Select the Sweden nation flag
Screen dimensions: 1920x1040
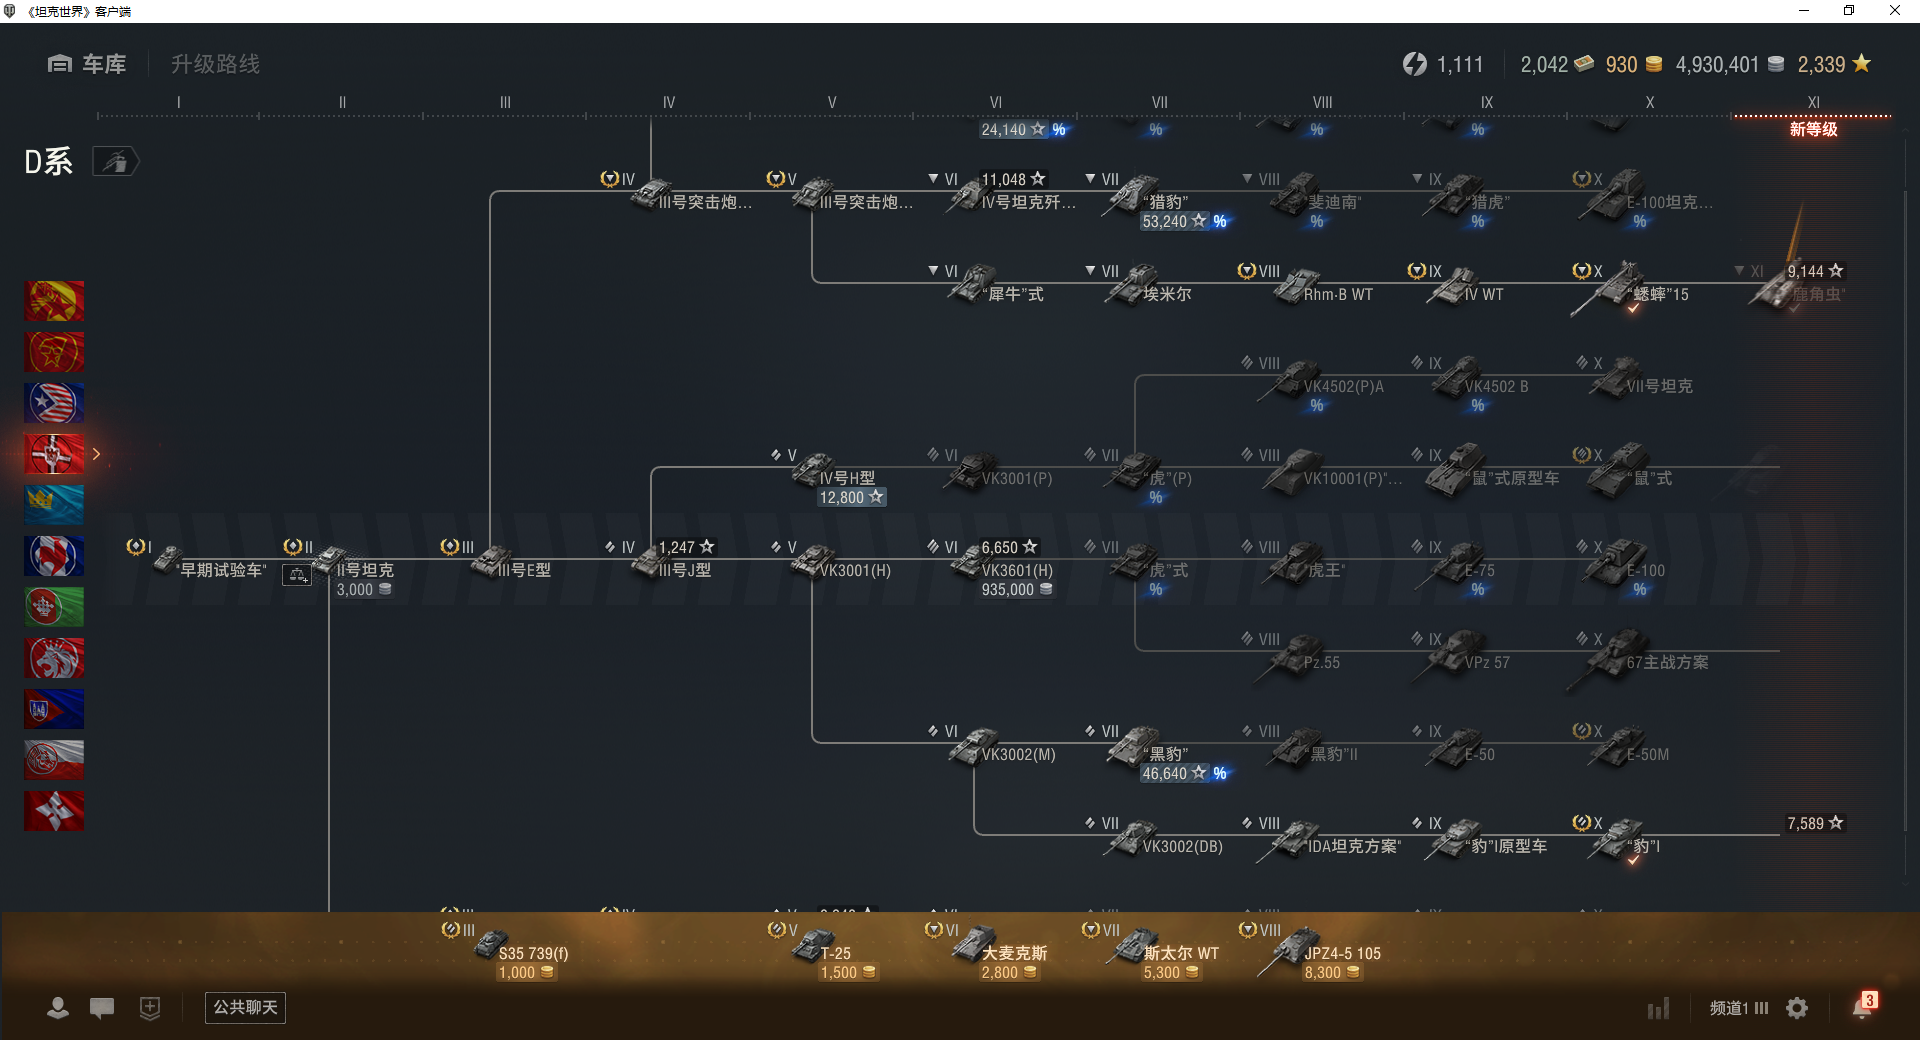tap(54, 505)
